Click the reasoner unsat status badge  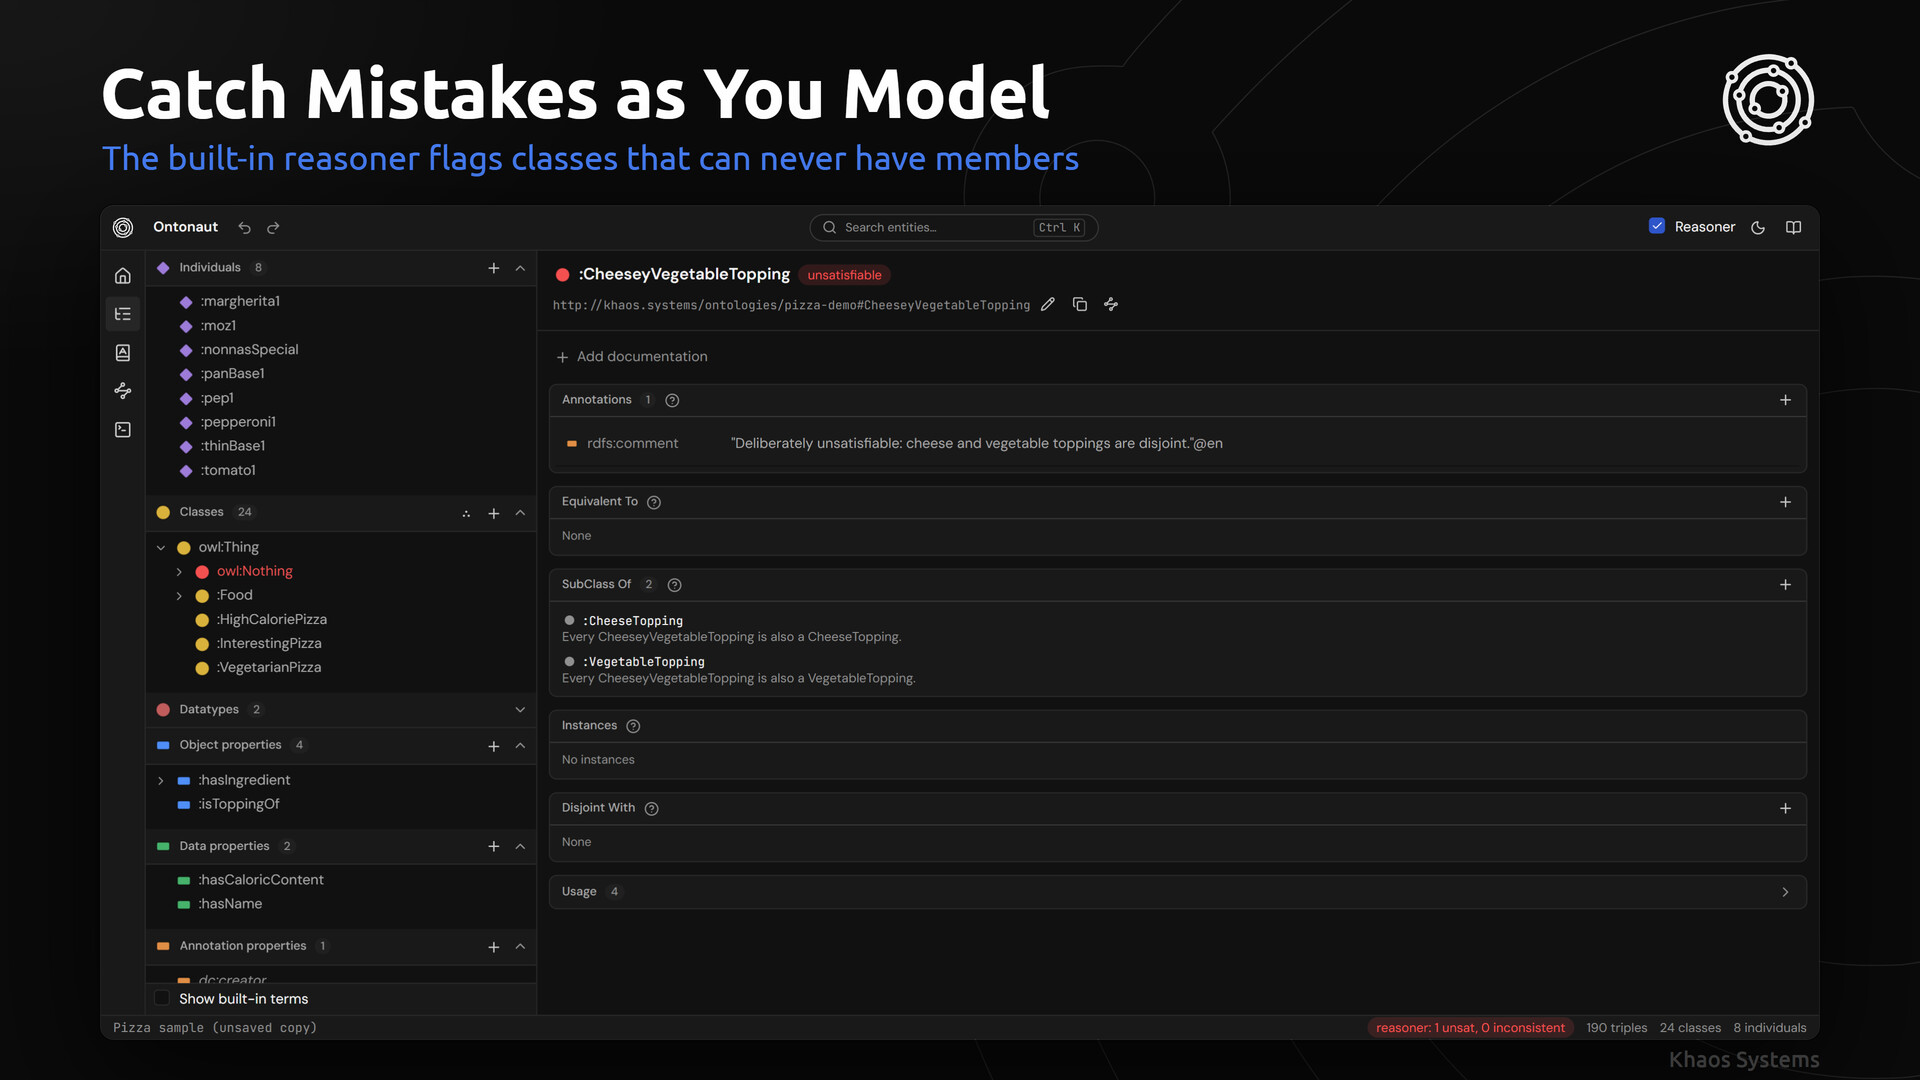tap(1470, 1028)
